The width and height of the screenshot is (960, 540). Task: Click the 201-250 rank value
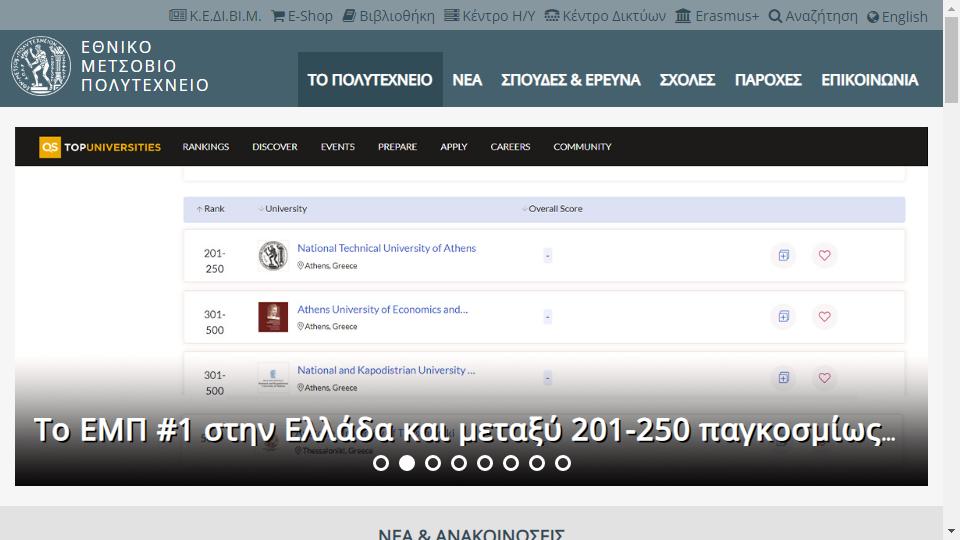tap(214, 261)
